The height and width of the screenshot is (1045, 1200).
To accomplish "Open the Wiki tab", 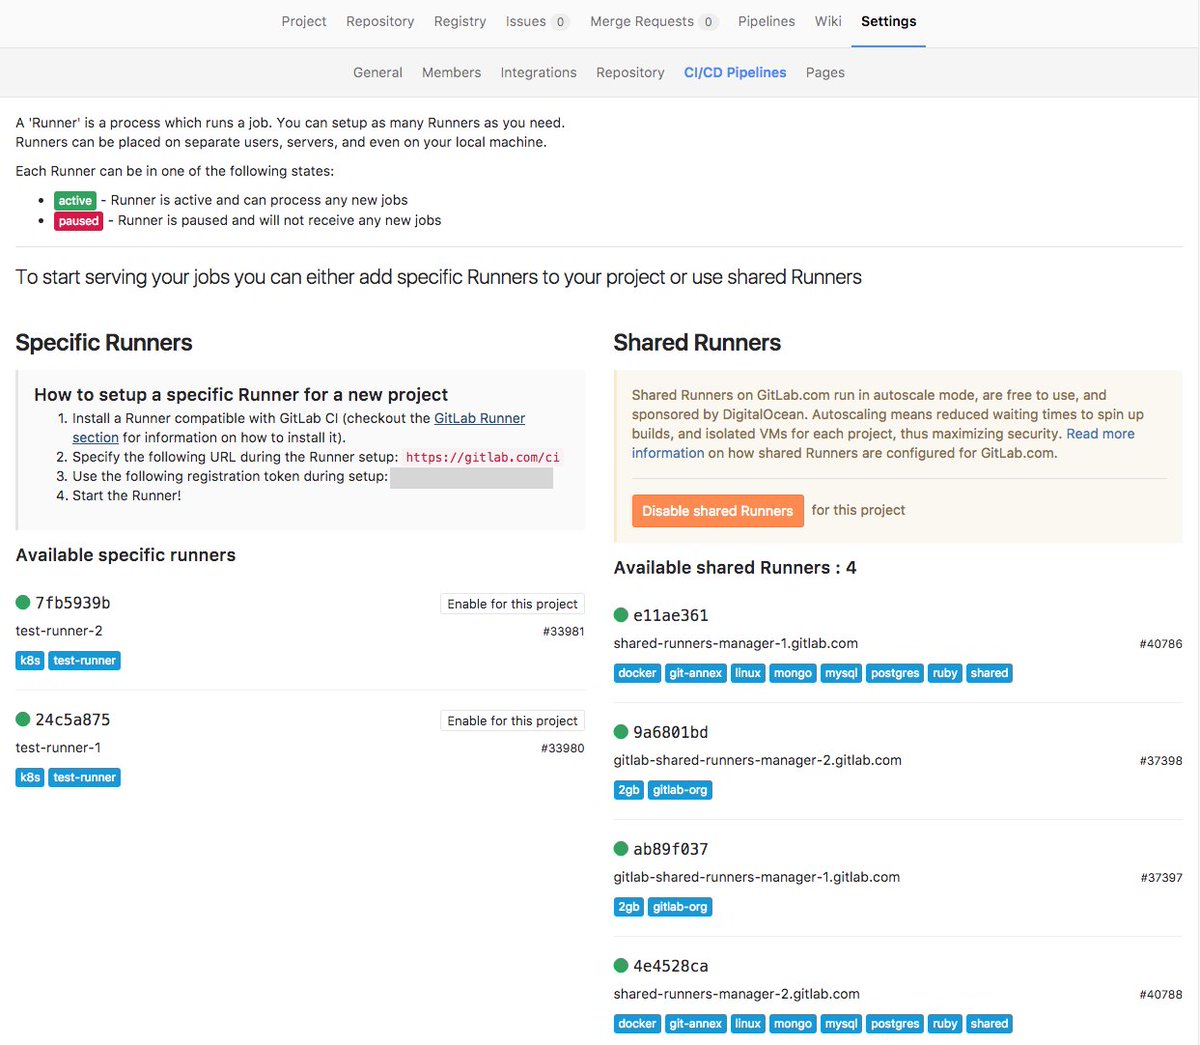I will click(x=828, y=21).
